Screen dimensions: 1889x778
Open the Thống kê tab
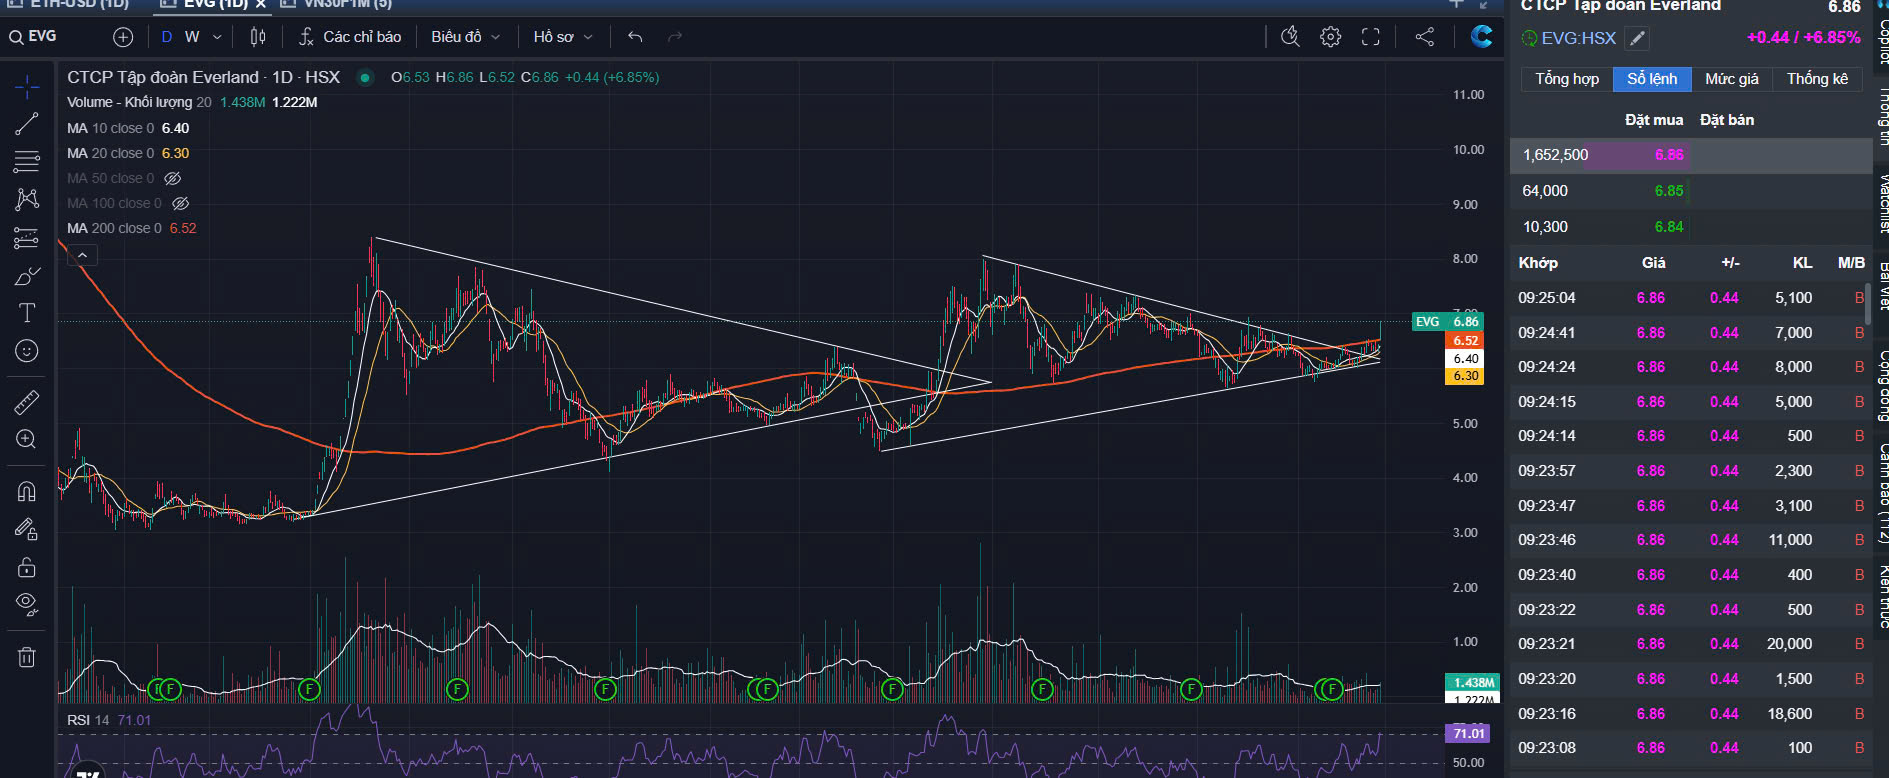(x=1817, y=79)
